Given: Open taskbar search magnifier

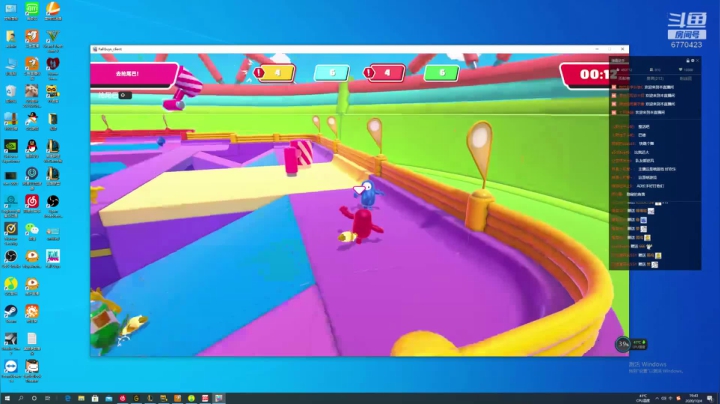Looking at the screenshot, I should tap(21, 398).
